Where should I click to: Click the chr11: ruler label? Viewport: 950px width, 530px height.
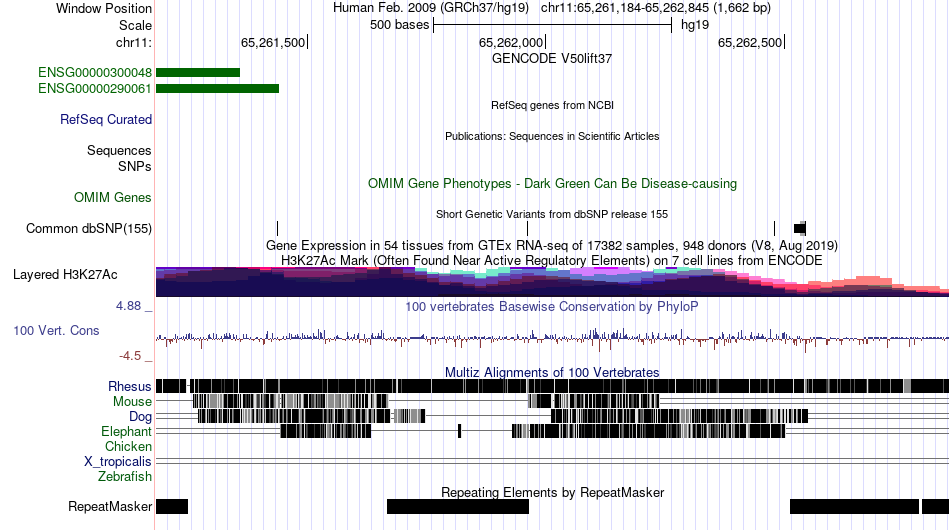134,42
